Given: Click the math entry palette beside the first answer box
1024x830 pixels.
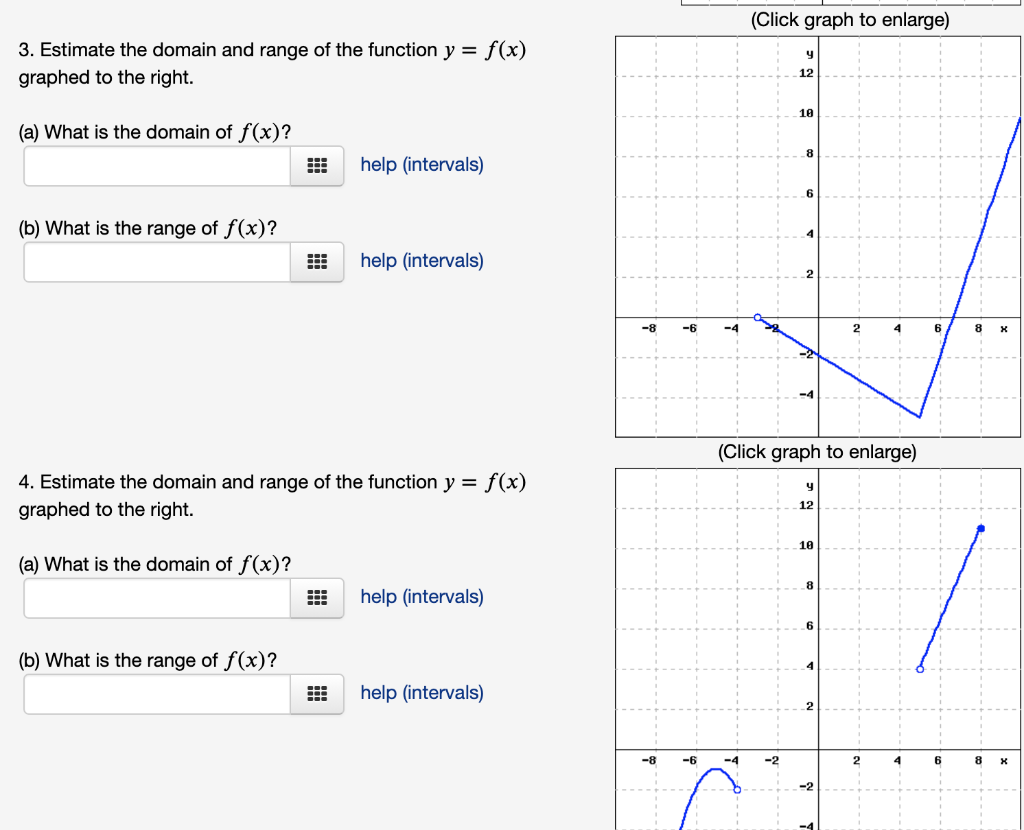Looking at the screenshot, I should coord(317,166).
